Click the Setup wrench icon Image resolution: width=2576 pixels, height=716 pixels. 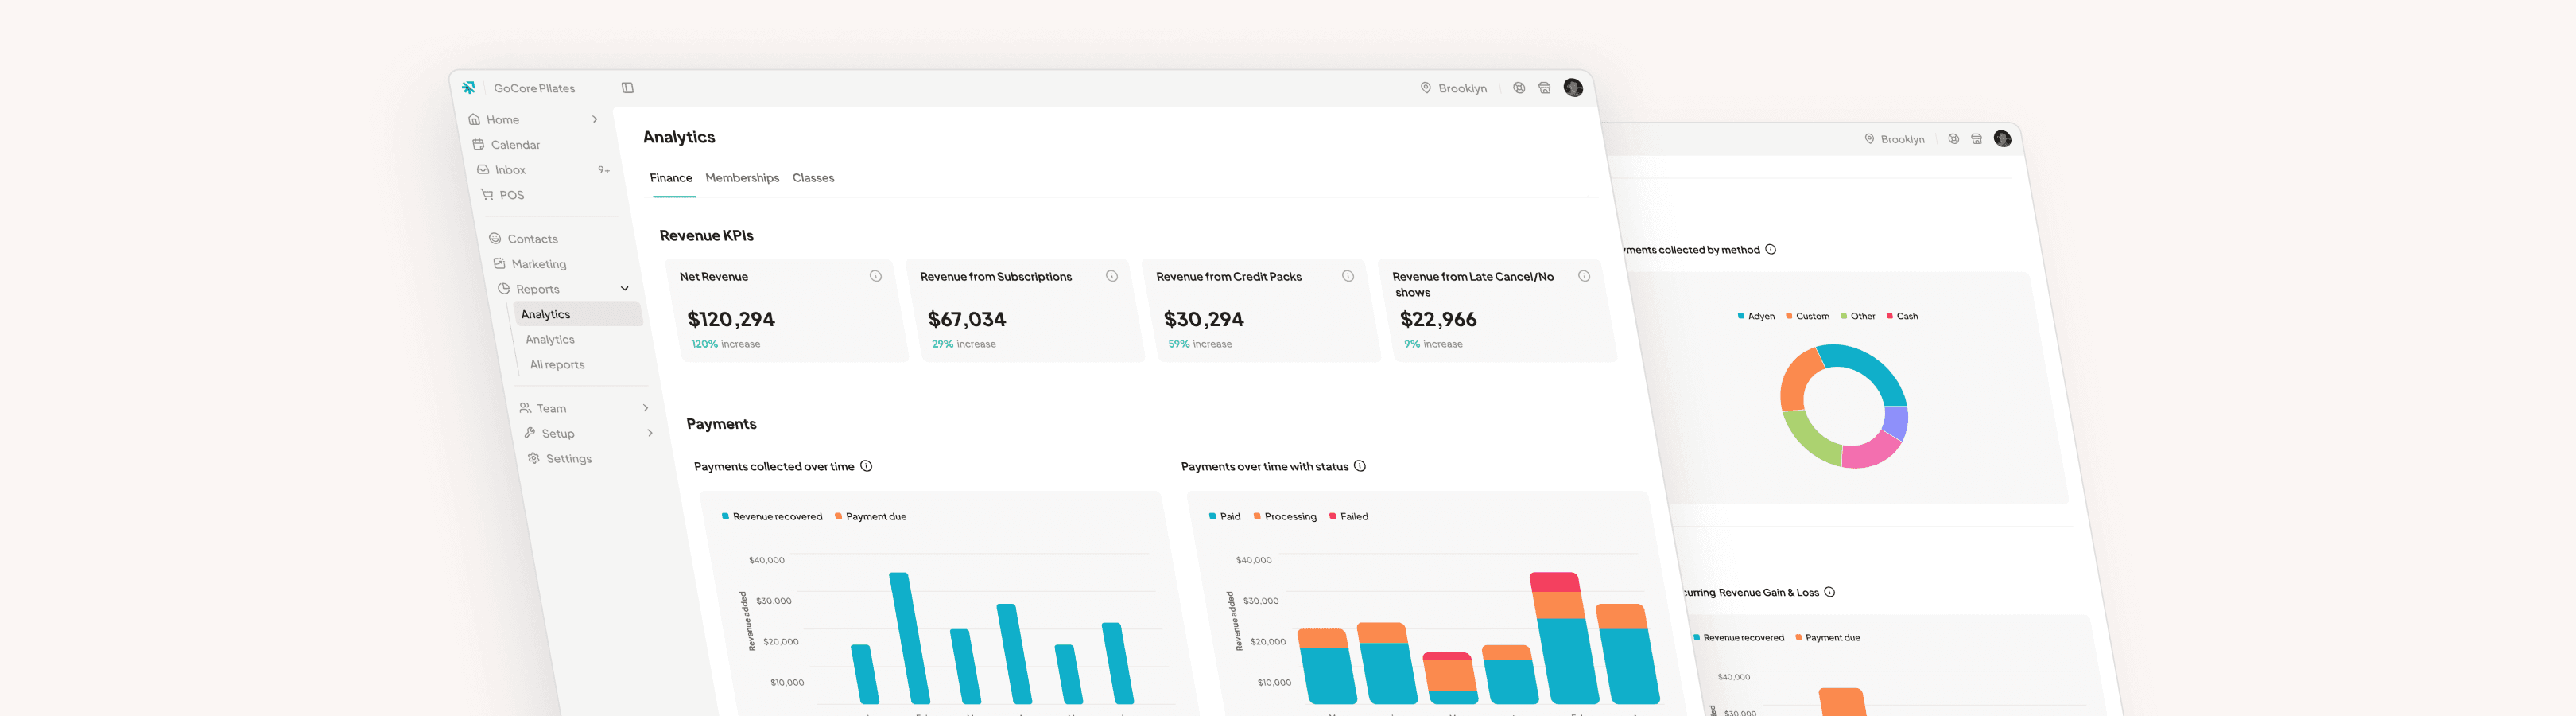(x=530, y=433)
